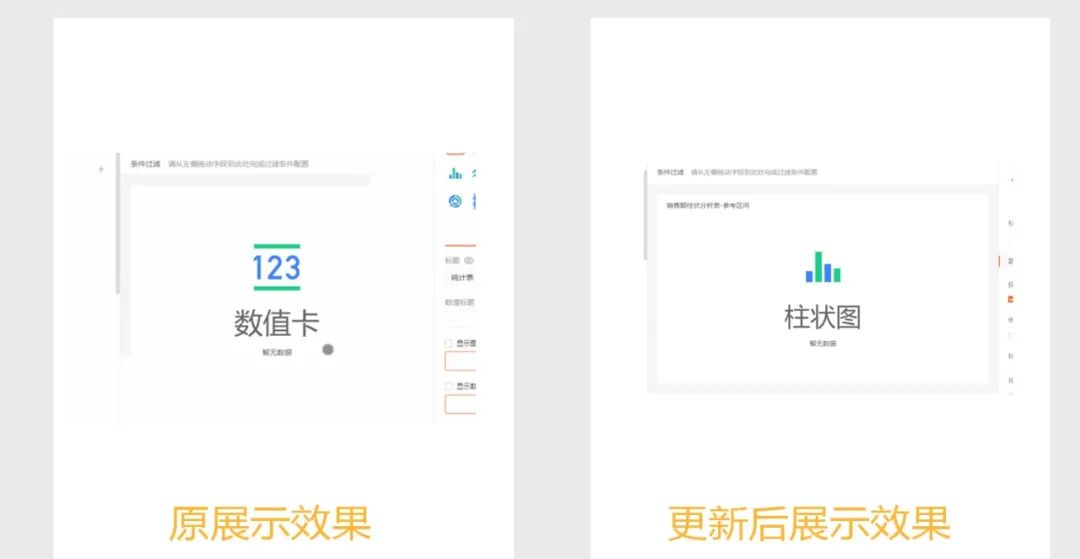Image resolution: width=1080 pixels, height=559 pixels.
Task: Click the plus icon beside the original-effect canvas
Action: point(101,169)
